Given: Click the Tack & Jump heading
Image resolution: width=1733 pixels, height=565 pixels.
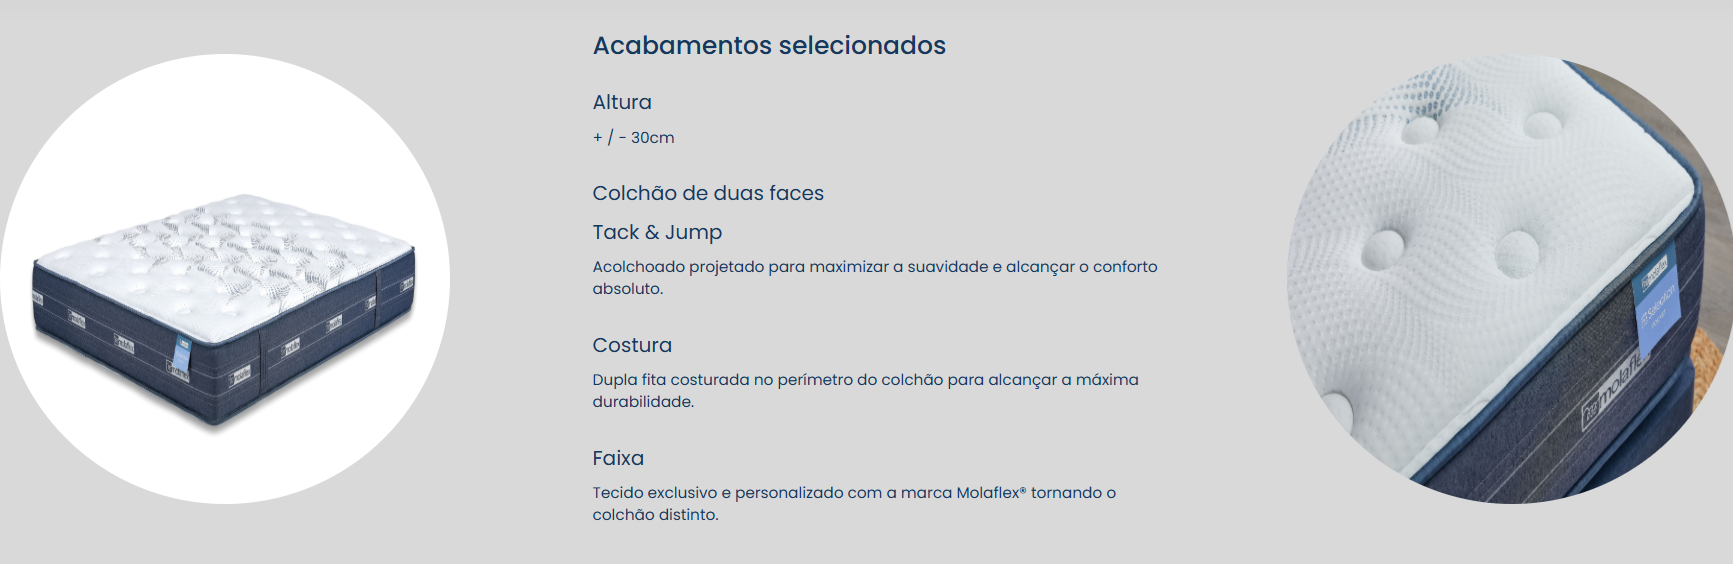Looking at the screenshot, I should [657, 232].
